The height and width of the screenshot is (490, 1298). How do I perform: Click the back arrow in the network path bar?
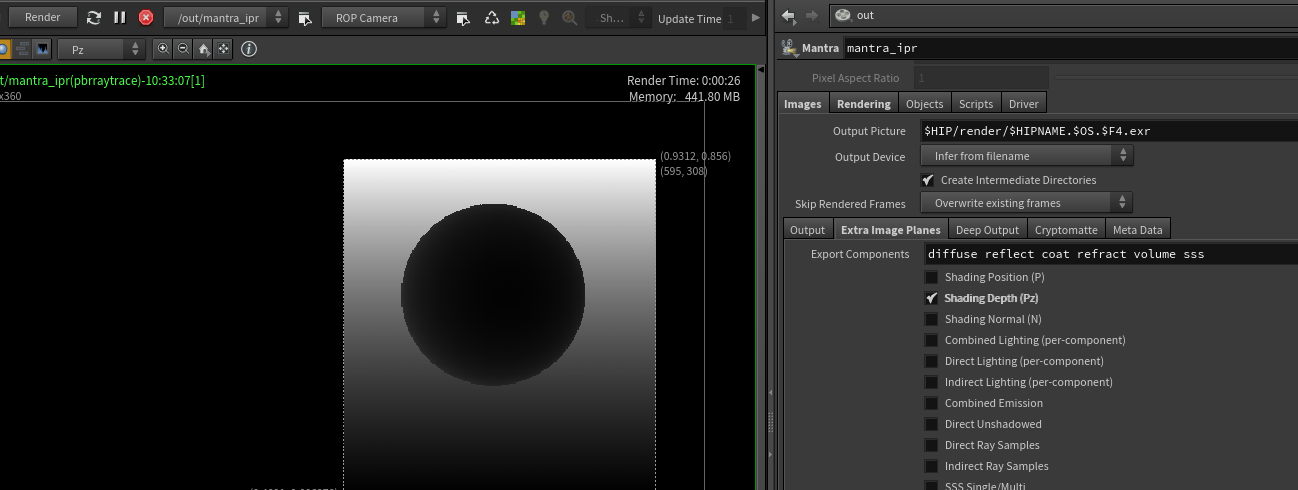tap(789, 15)
